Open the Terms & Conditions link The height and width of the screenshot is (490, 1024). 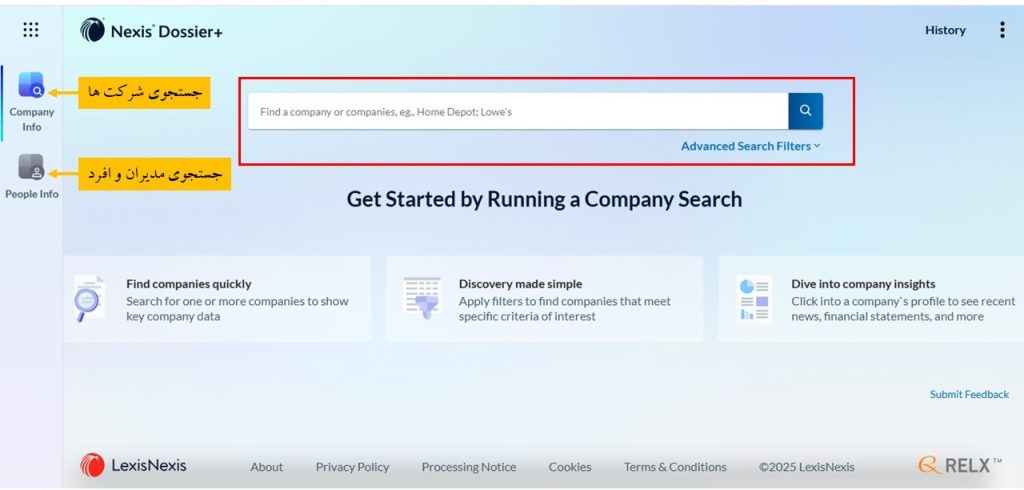[675, 467]
